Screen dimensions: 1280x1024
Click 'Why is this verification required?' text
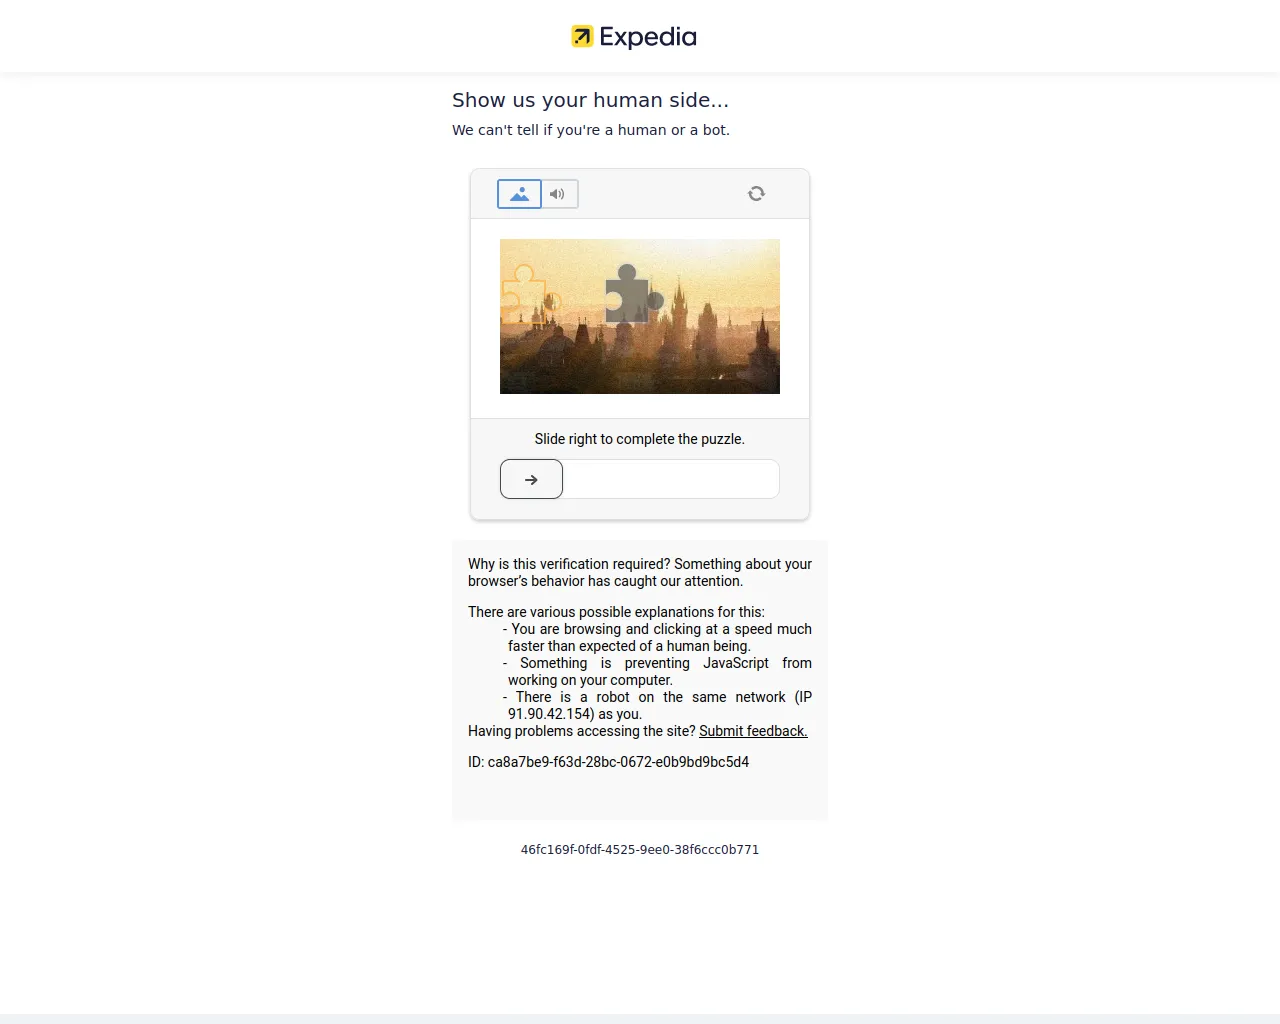569,564
